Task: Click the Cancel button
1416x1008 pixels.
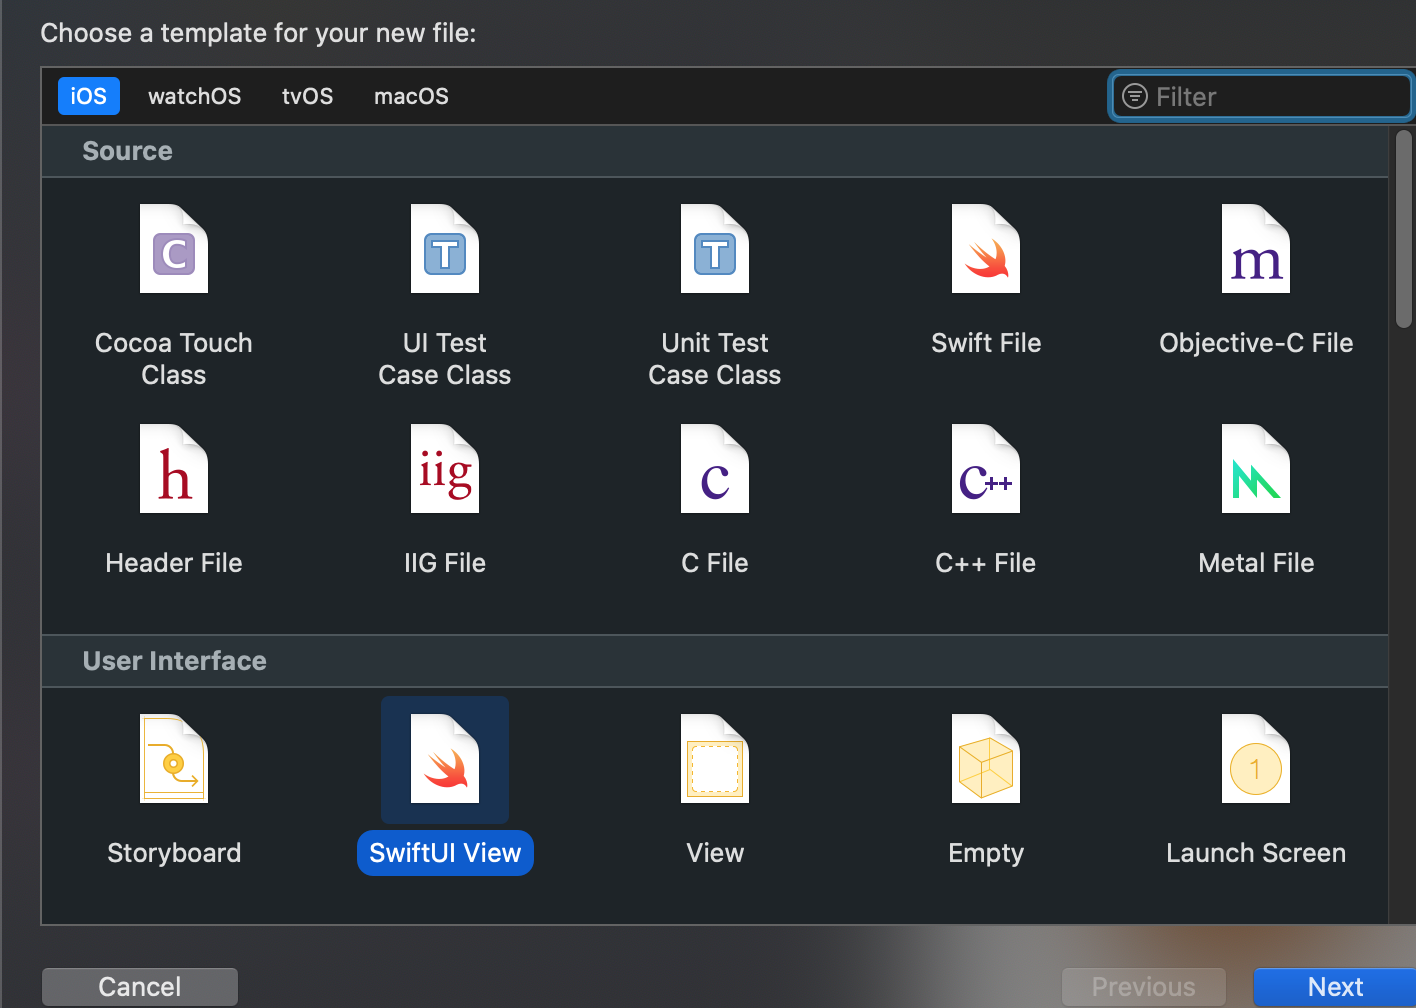Action: (140, 987)
